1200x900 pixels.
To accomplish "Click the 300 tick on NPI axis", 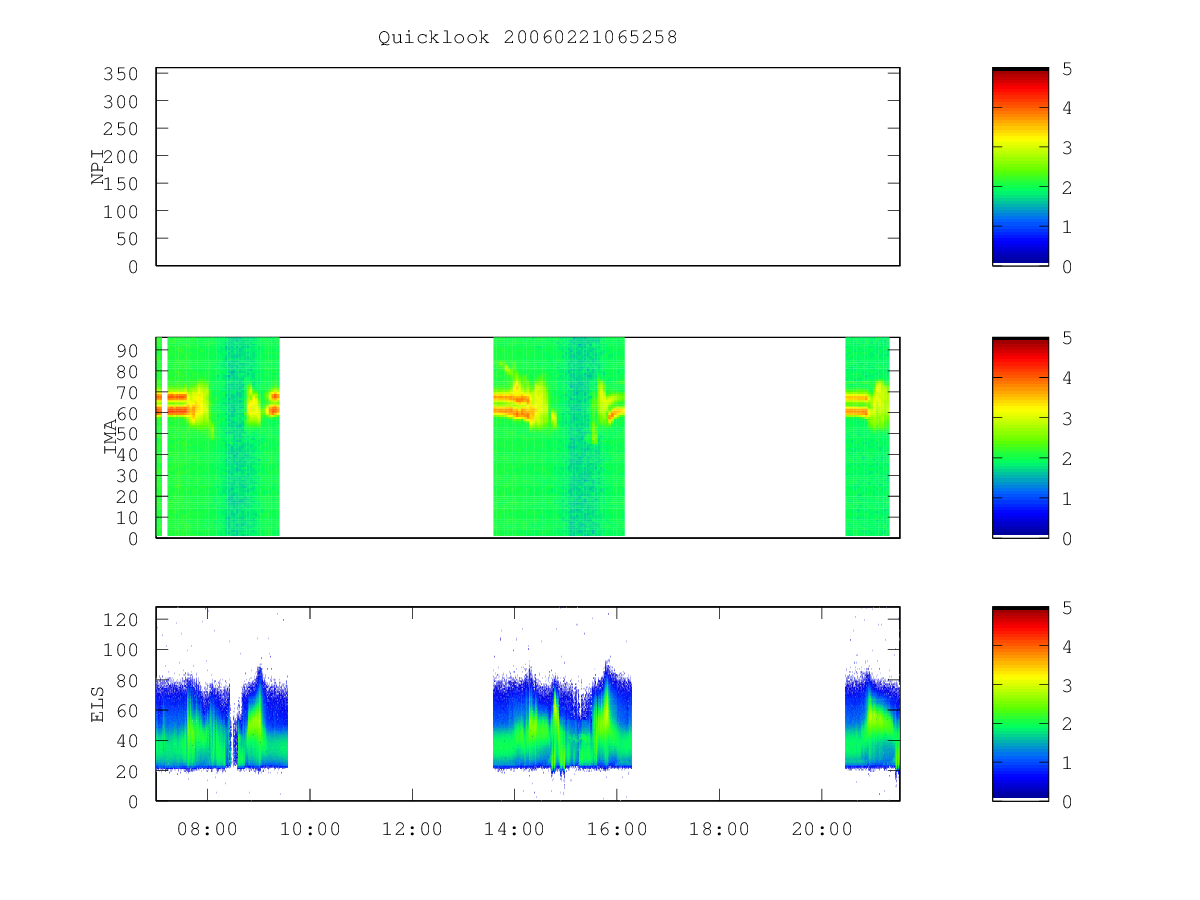I will 122,102.
